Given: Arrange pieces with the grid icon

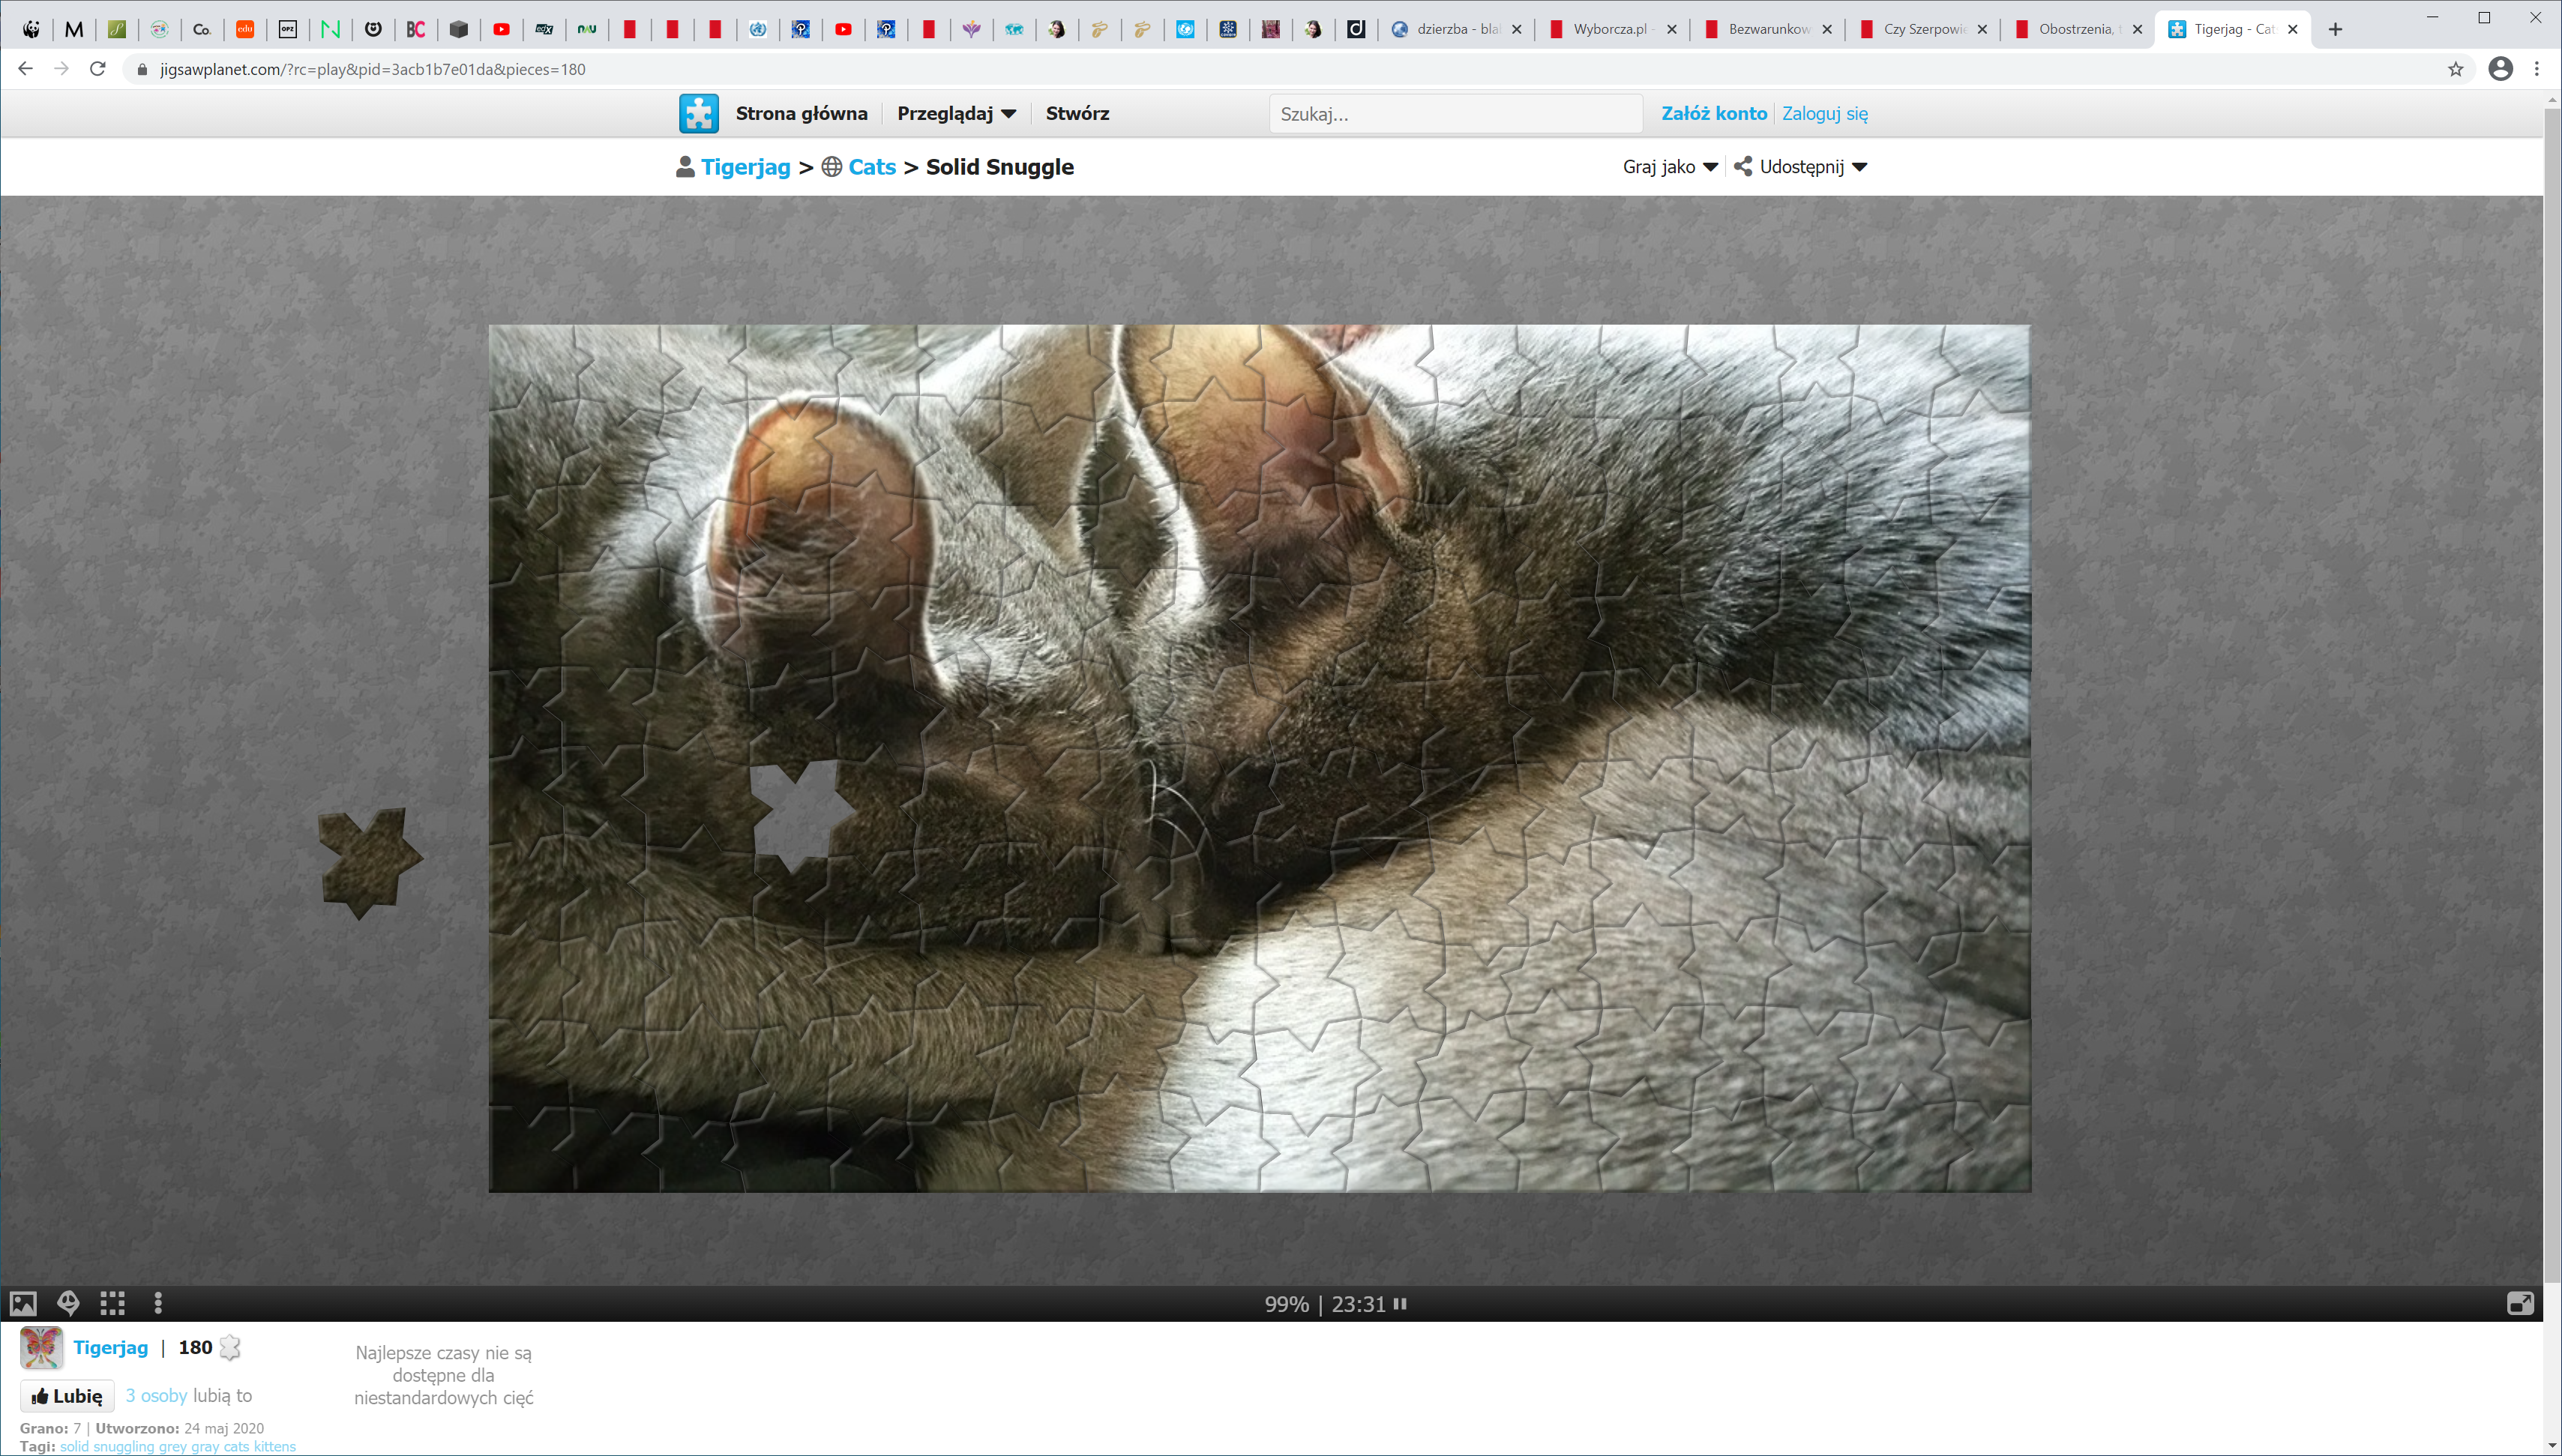Looking at the screenshot, I should (113, 1303).
